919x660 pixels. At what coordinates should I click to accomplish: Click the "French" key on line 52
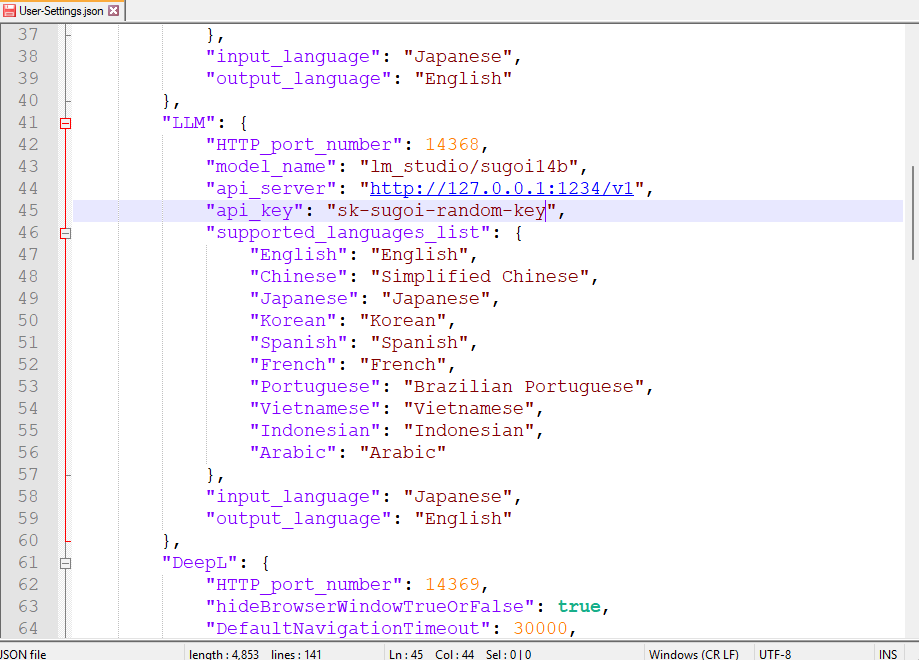[x=293, y=365]
